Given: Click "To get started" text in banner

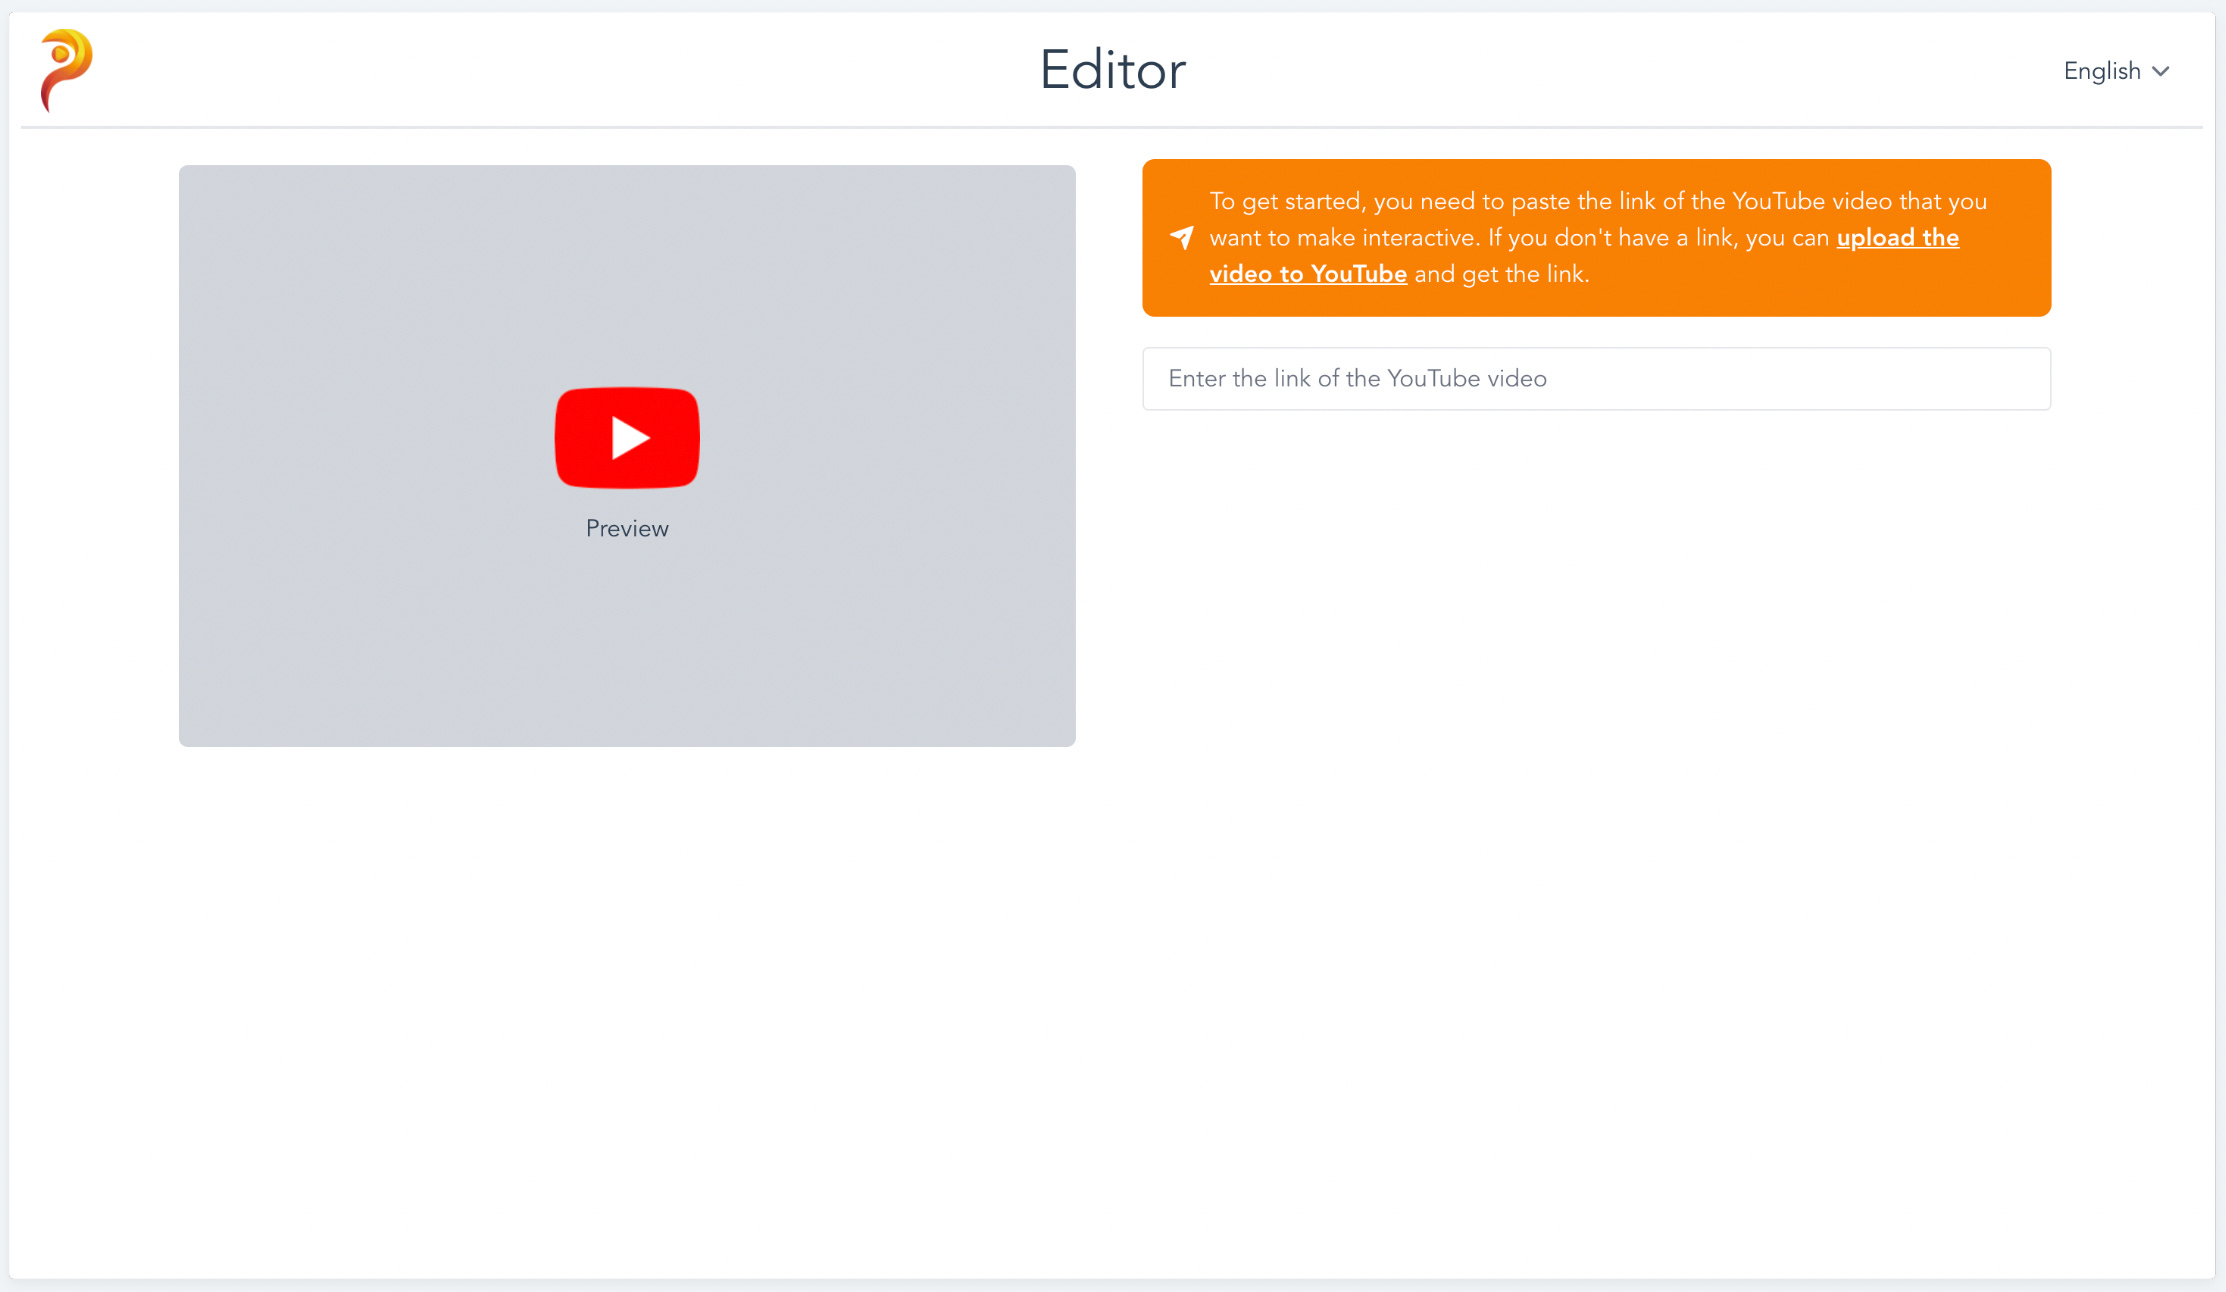Looking at the screenshot, I should 1285,202.
